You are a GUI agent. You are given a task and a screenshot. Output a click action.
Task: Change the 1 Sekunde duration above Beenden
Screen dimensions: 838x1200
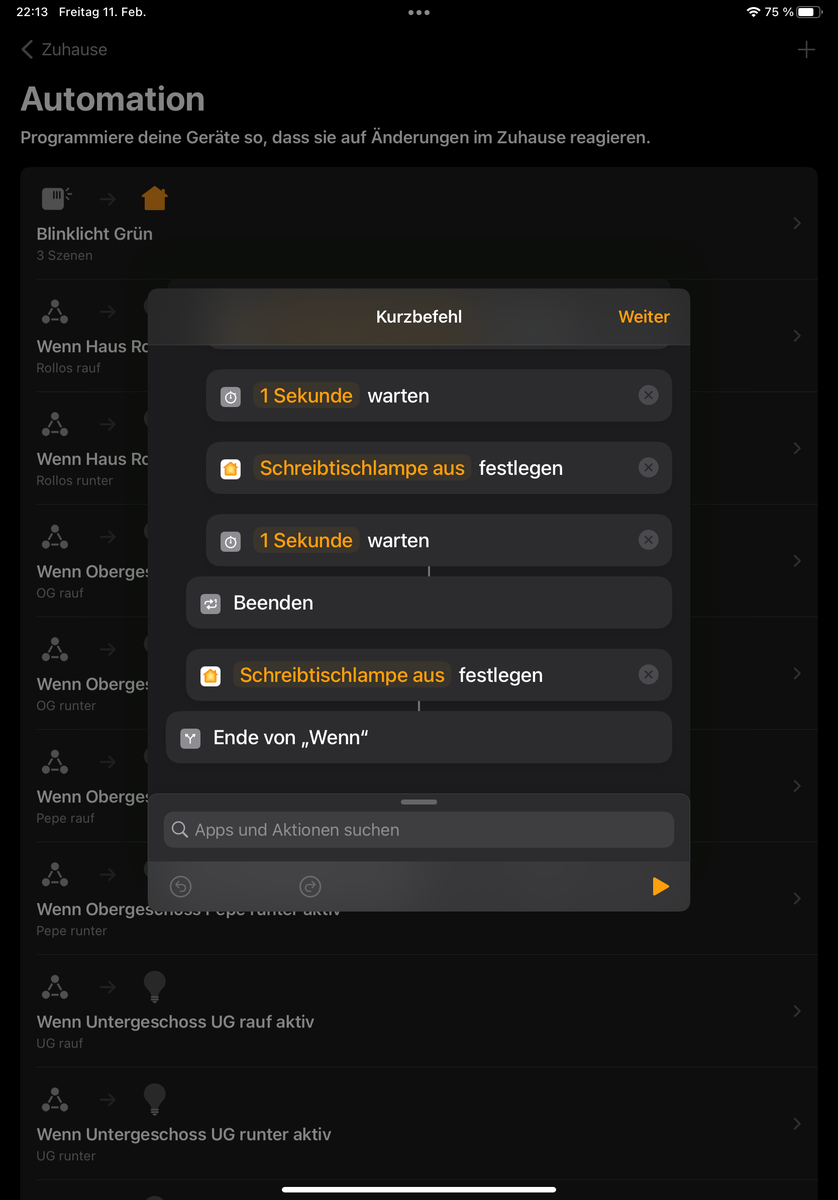[x=306, y=540]
